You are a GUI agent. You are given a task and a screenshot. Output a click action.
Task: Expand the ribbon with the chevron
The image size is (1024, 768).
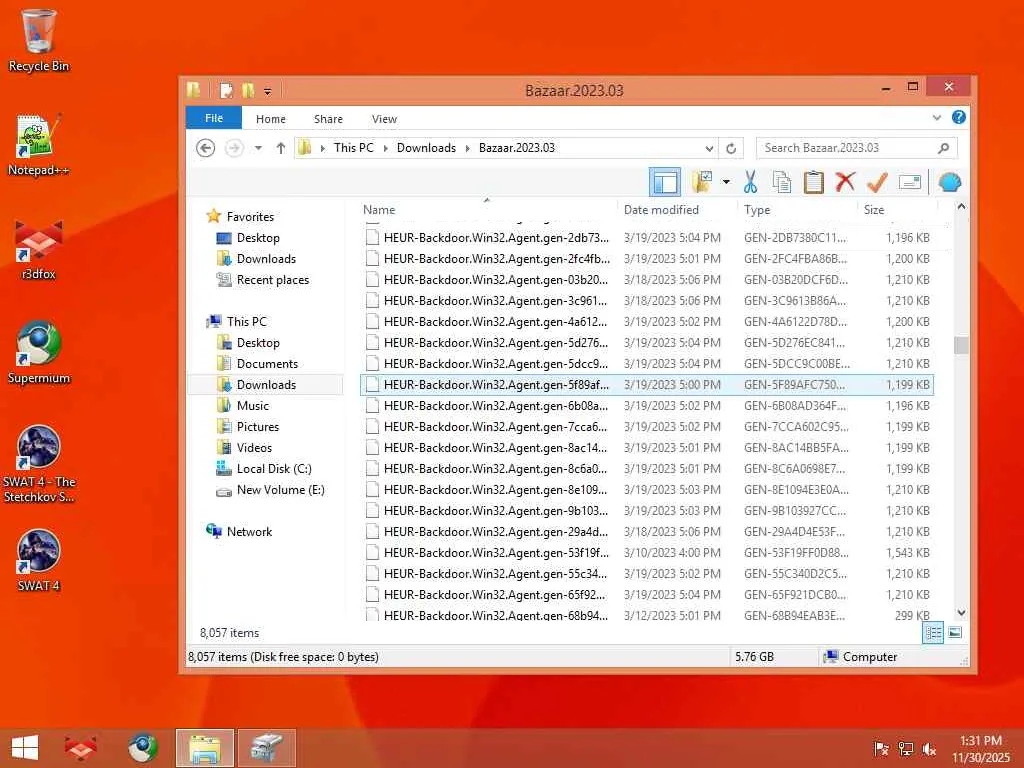tap(936, 118)
